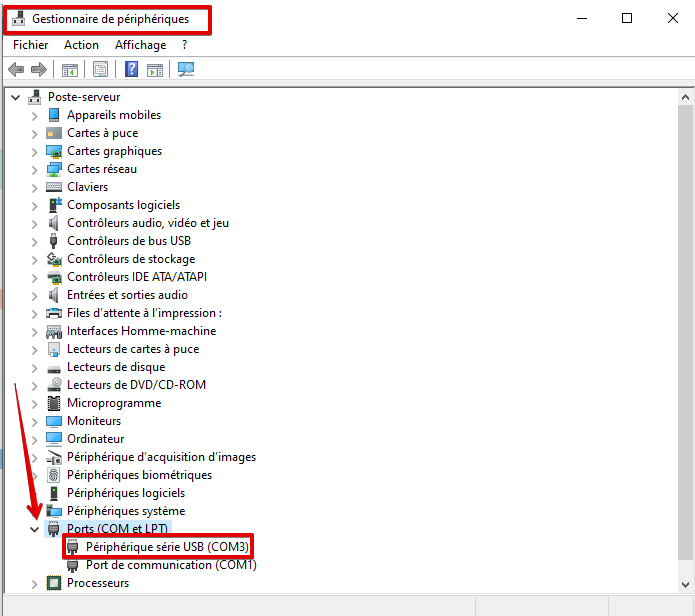695x616 pixels.
Task: Click the Composants logiciels icon
Action: pos(55,205)
